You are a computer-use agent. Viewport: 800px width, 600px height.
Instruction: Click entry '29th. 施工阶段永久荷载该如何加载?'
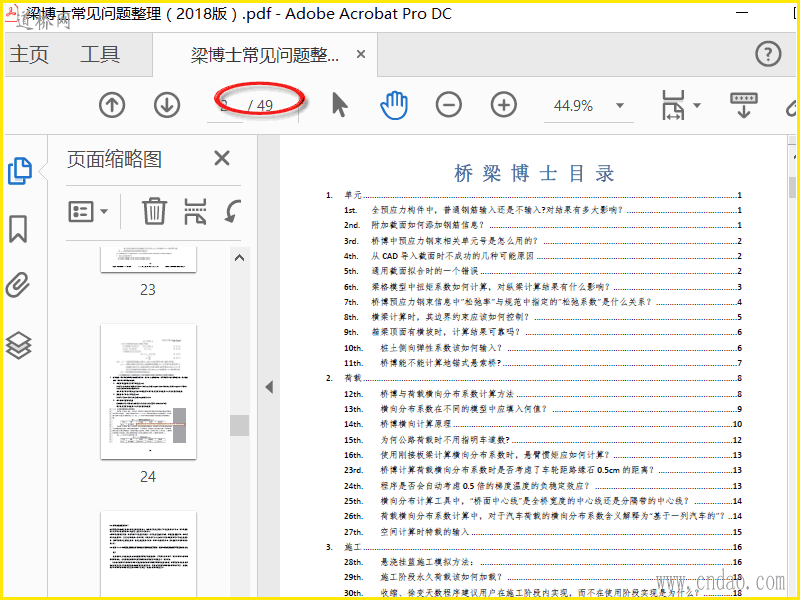tap(543, 577)
